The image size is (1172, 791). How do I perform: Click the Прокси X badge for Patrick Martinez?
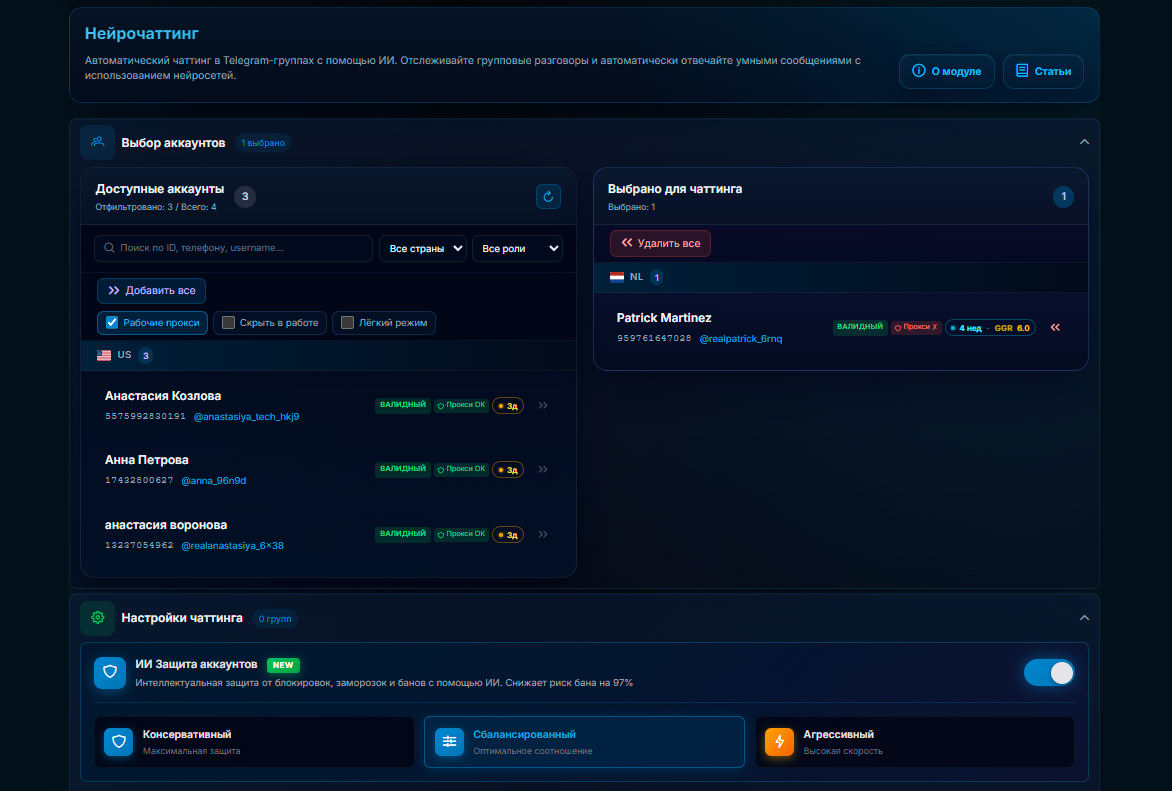click(916, 327)
